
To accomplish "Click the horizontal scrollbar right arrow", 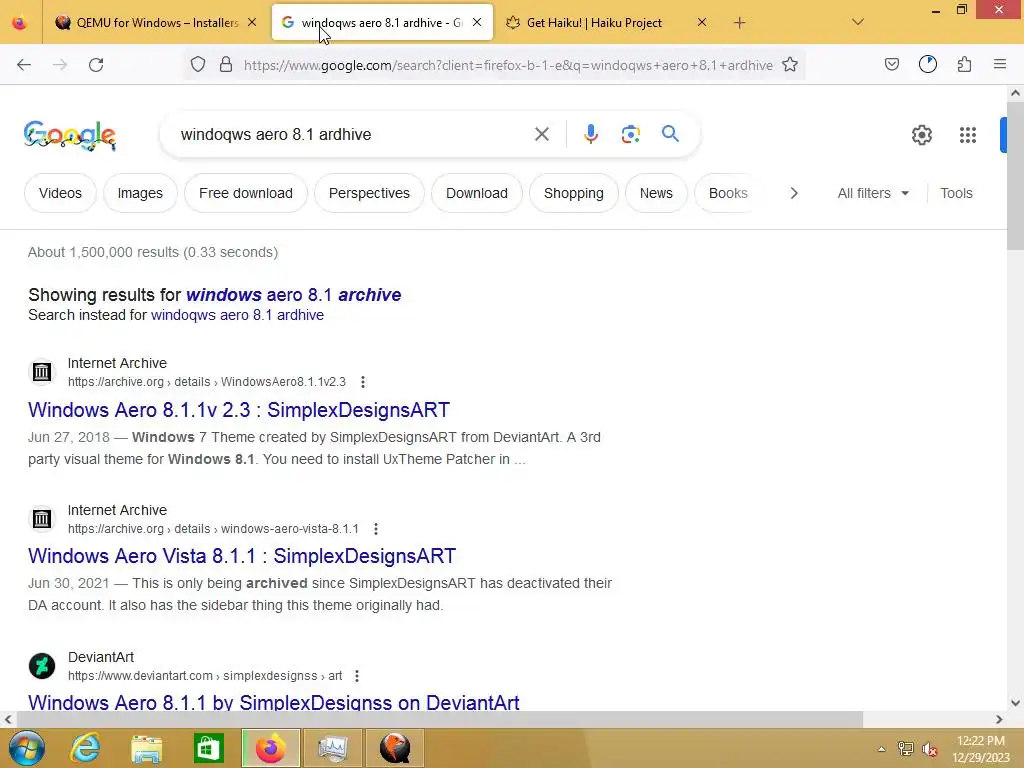I will 999,720.
